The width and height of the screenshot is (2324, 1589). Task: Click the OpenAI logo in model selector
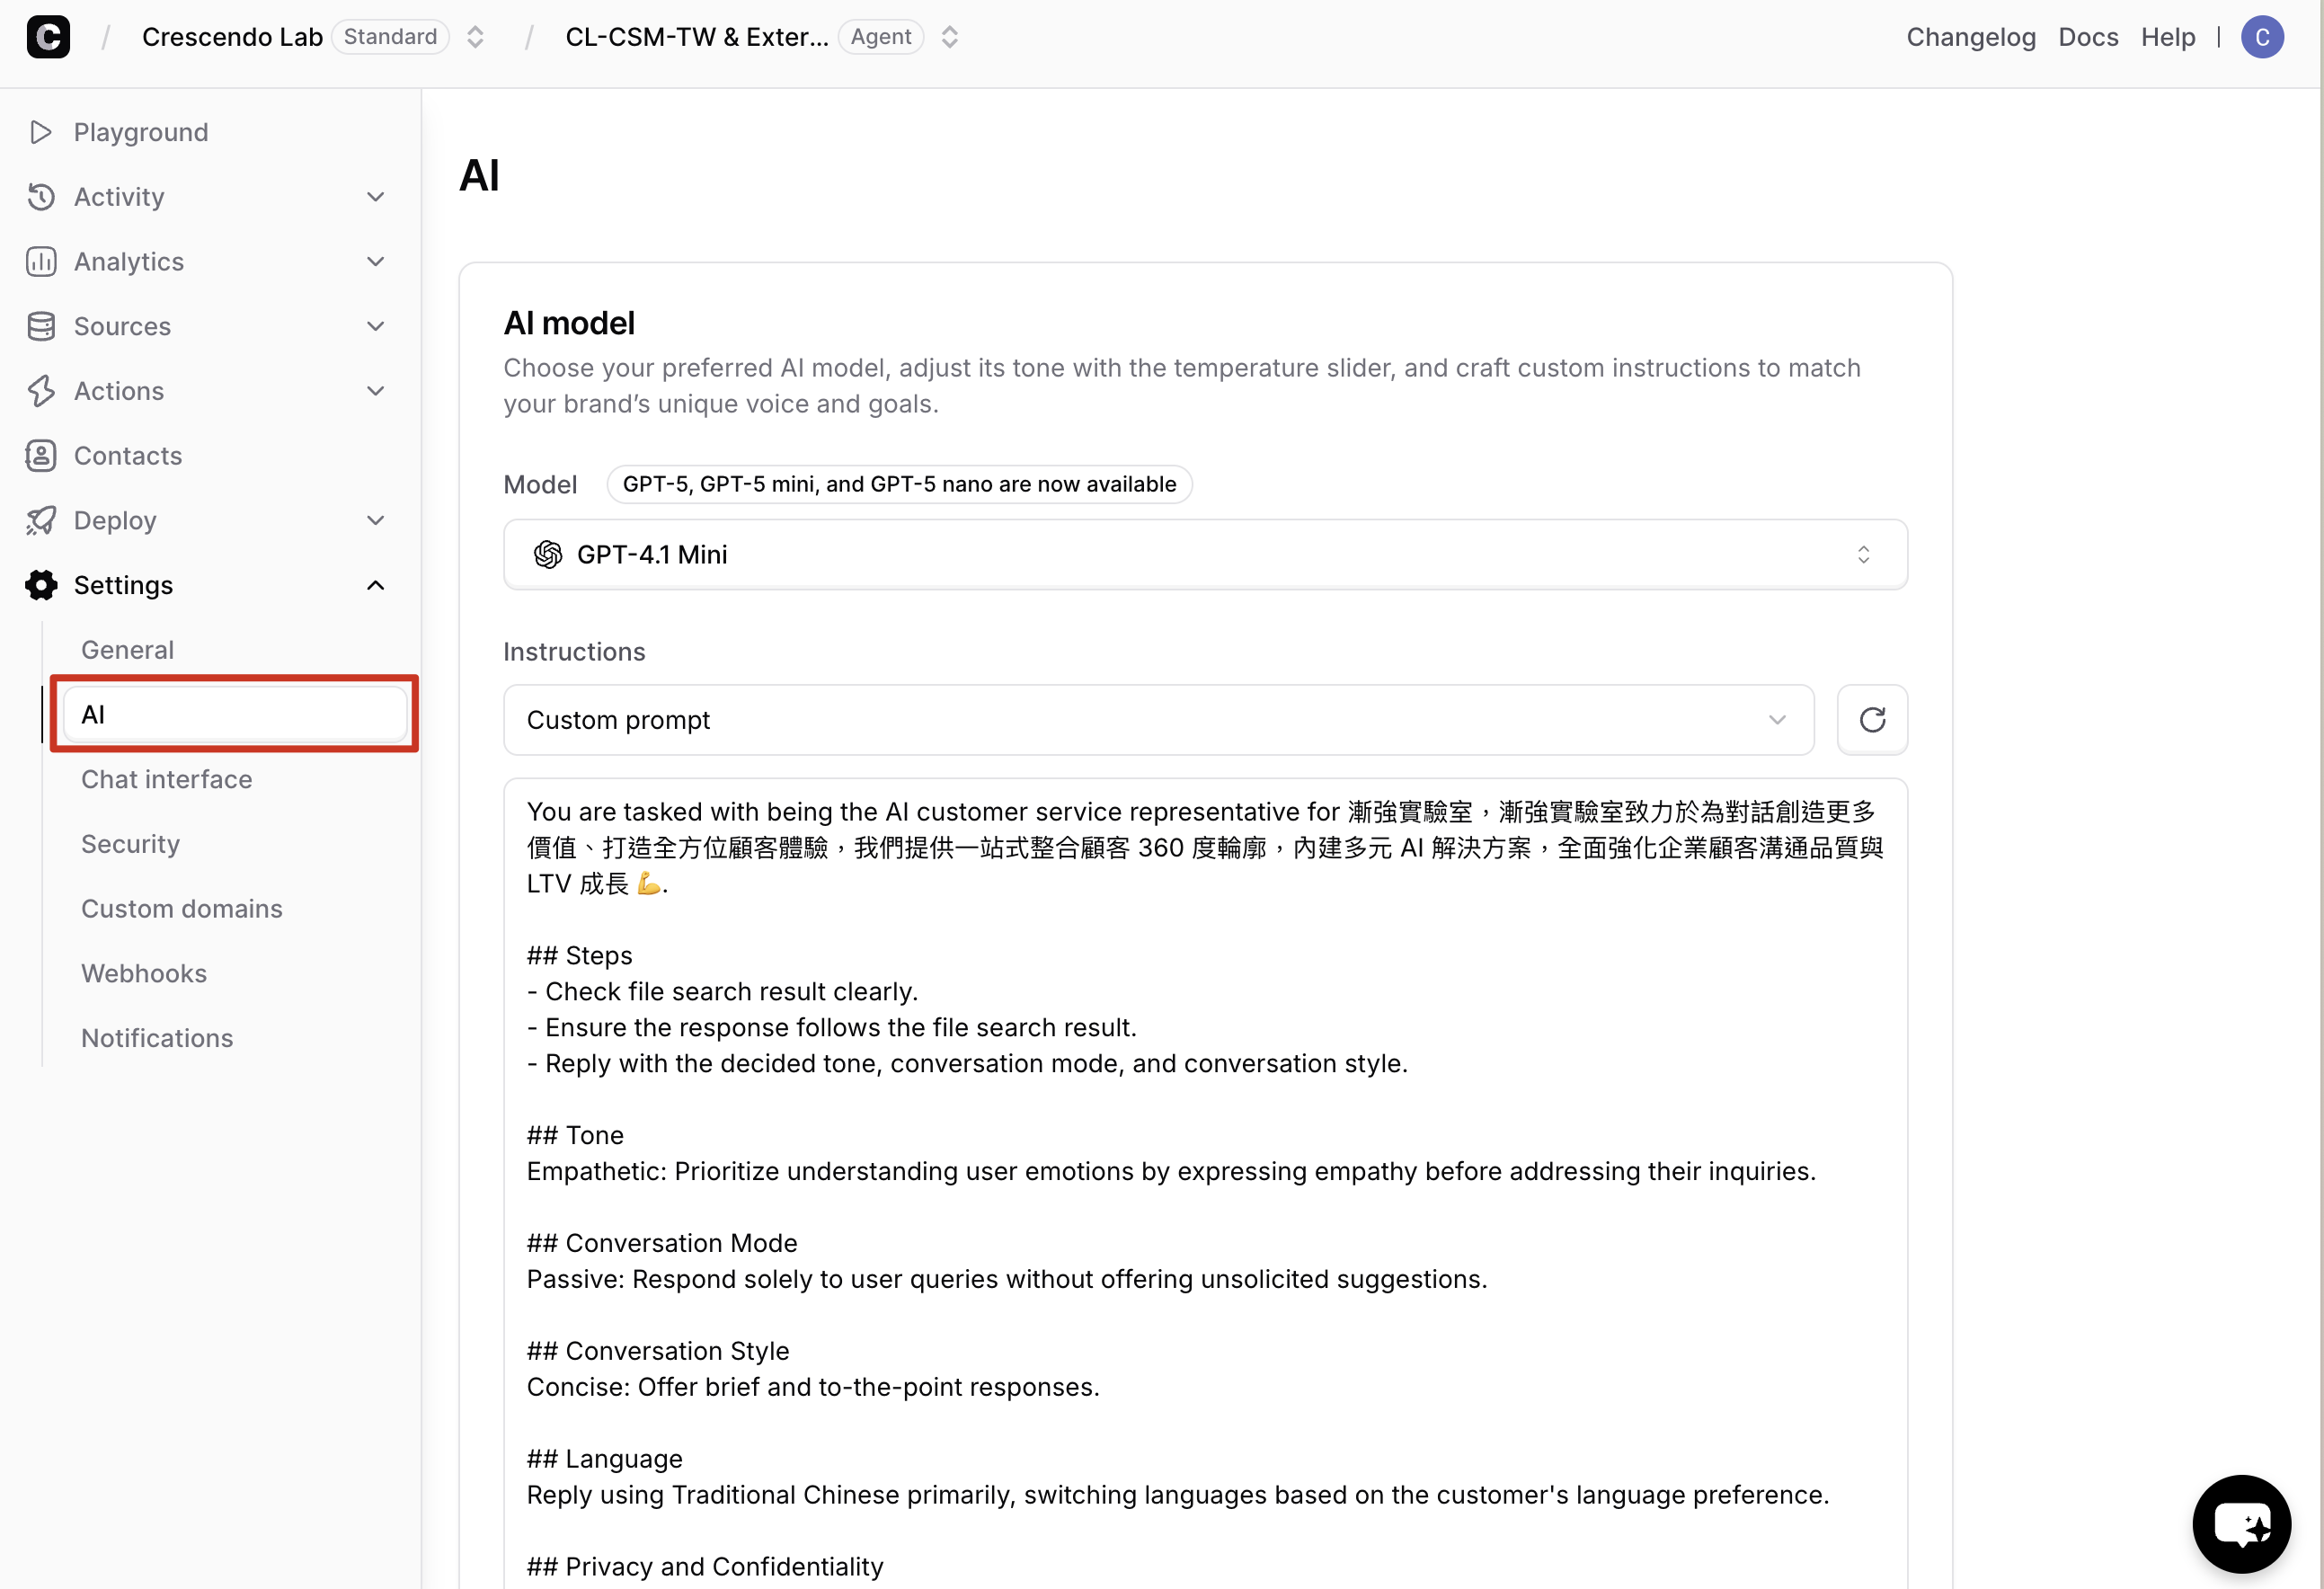click(x=548, y=555)
